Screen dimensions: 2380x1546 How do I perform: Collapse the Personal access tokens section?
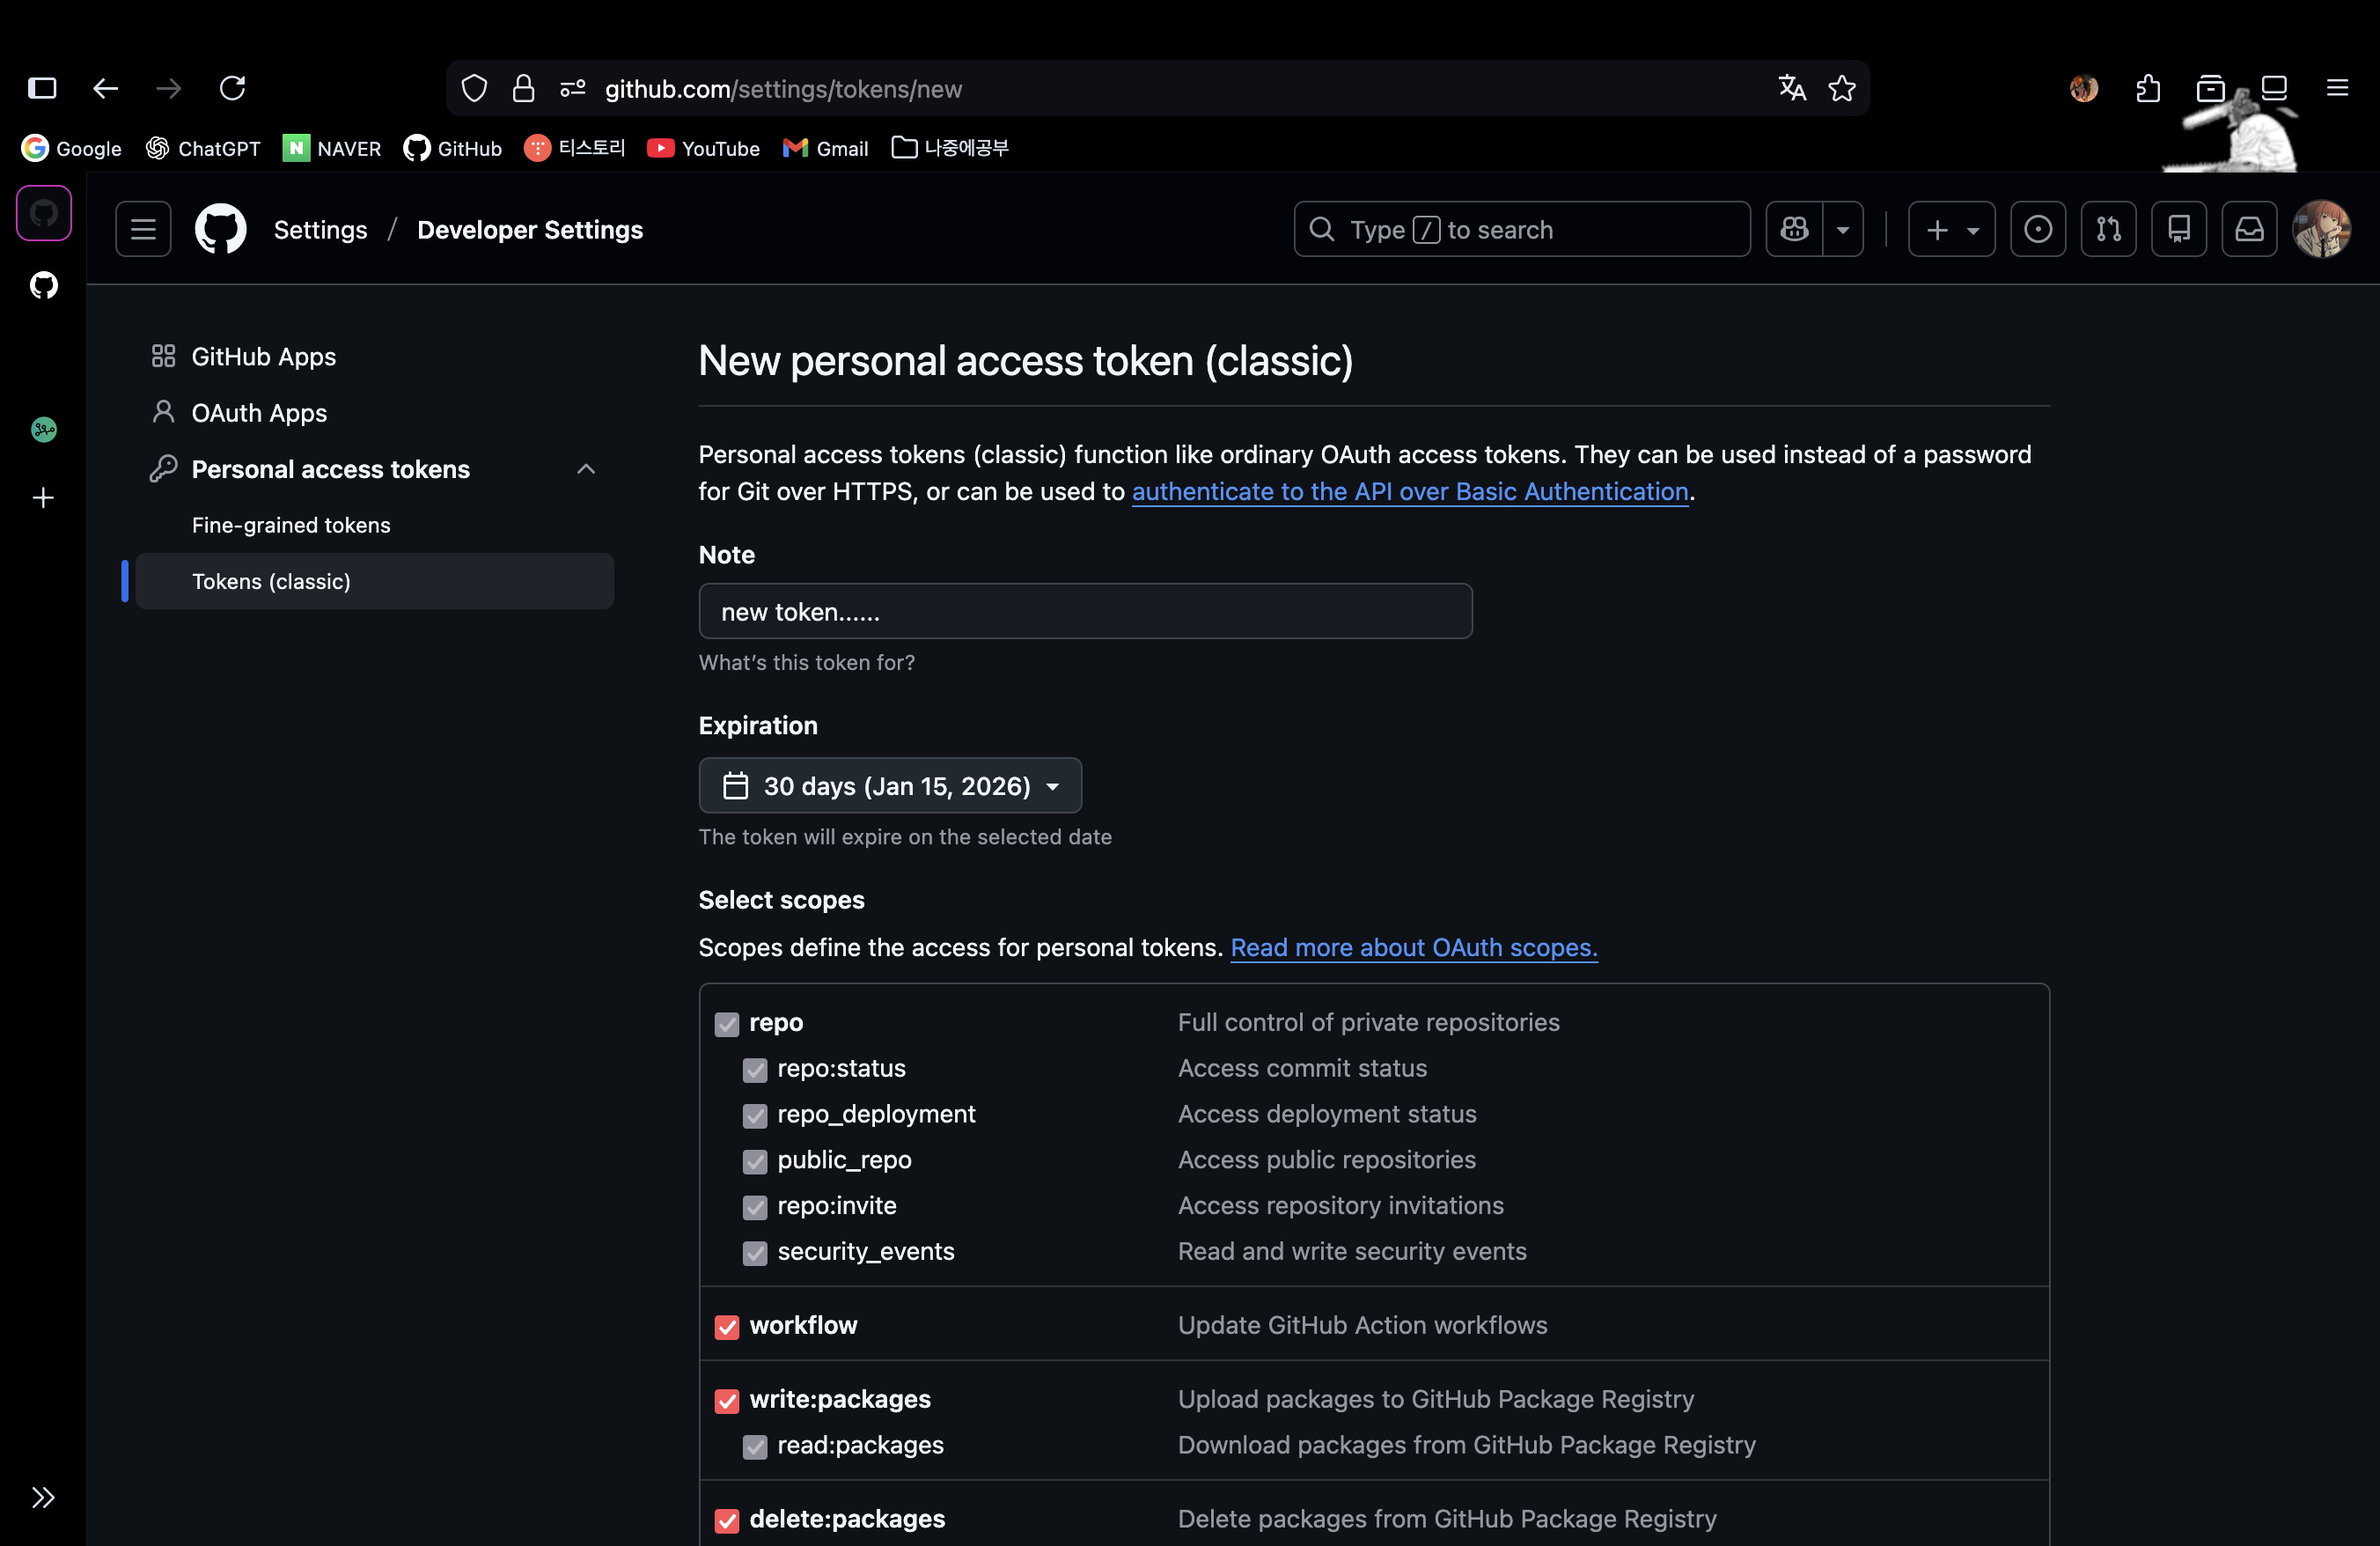(x=586, y=469)
